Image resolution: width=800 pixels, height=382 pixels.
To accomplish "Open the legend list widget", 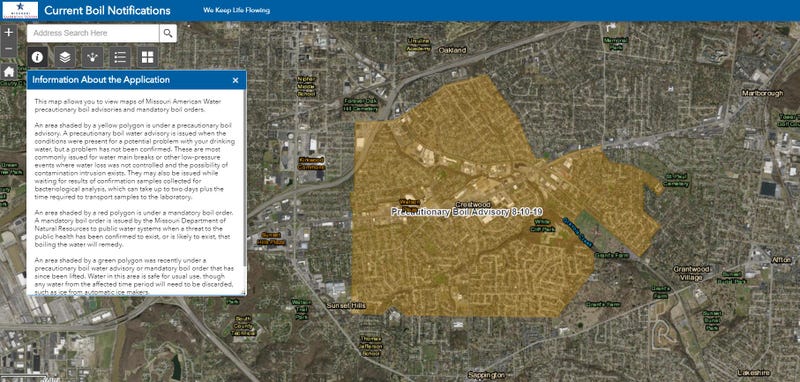I will point(120,57).
